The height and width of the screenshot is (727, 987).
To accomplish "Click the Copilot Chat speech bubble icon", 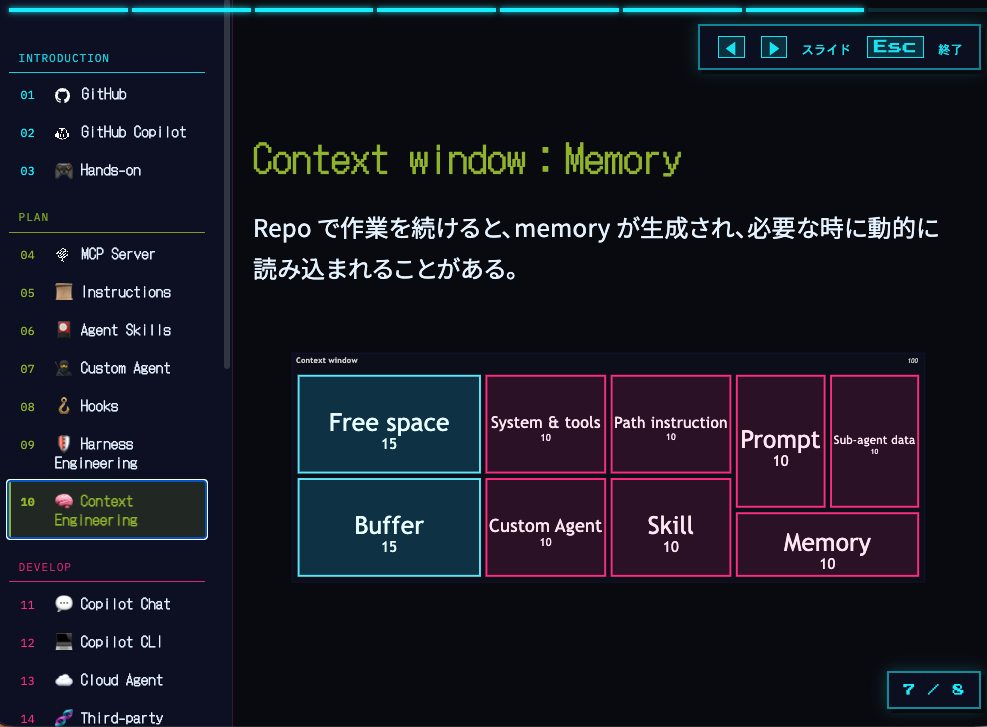I will tap(64, 604).
